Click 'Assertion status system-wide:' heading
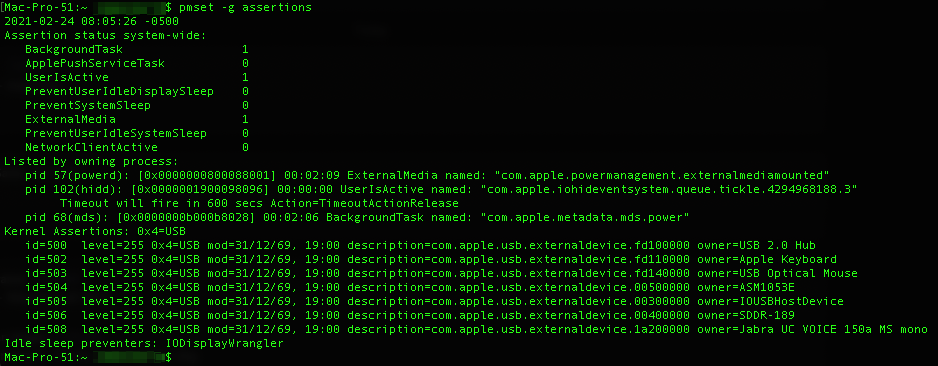The image size is (938, 366). pos(105,35)
